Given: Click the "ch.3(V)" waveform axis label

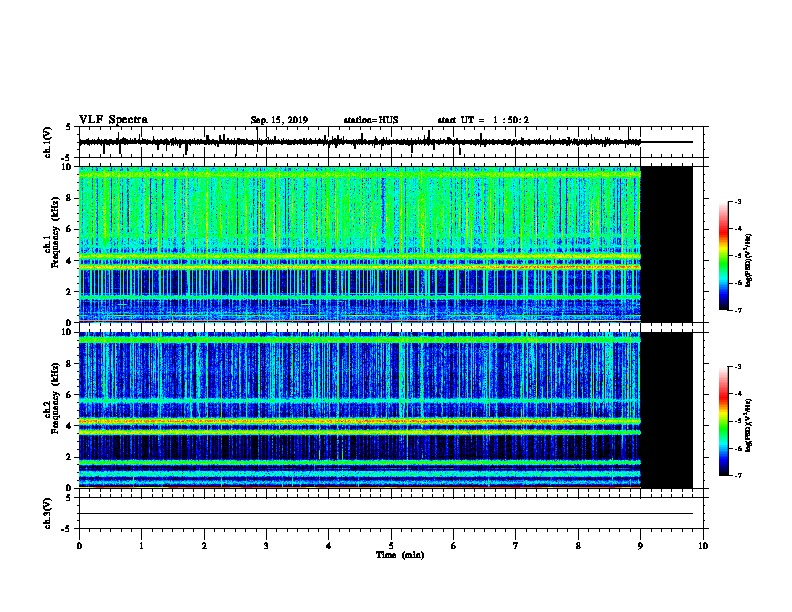Looking at the screenshot, I should coord(48,513).
